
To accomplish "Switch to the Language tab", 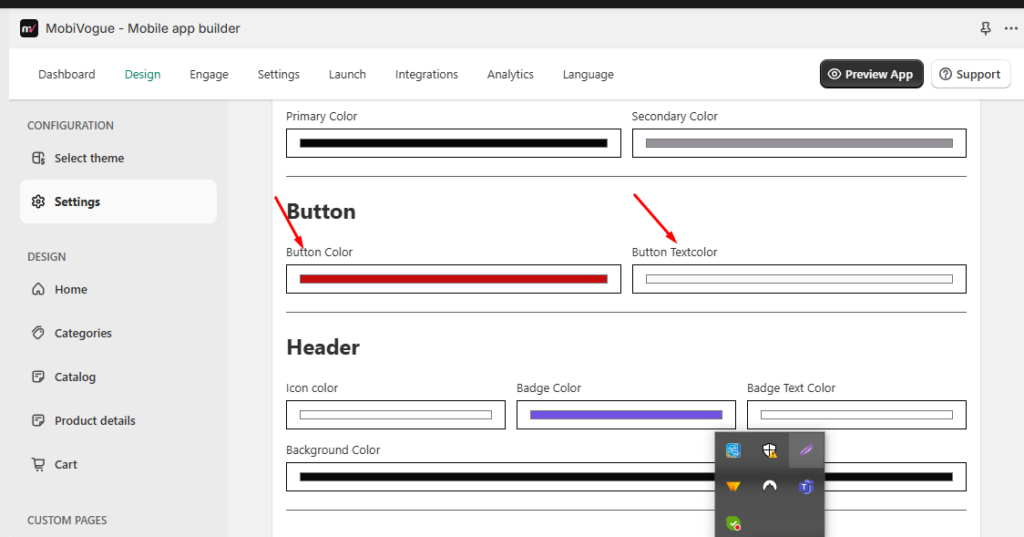I will tap(588, 74).
